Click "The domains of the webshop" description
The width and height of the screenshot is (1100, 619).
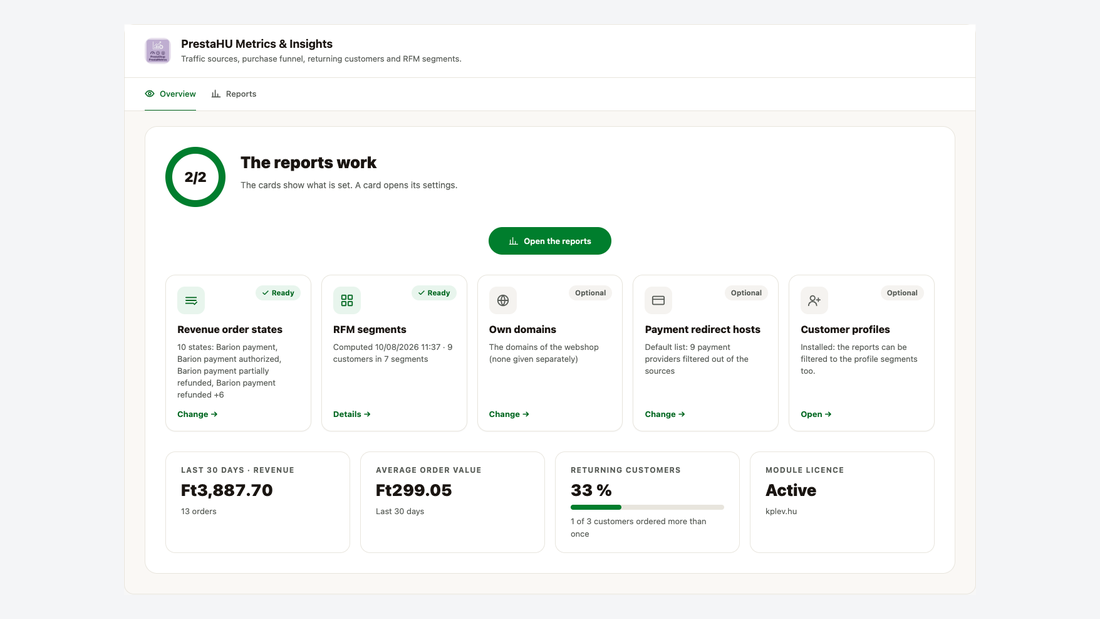click(544, 353)
